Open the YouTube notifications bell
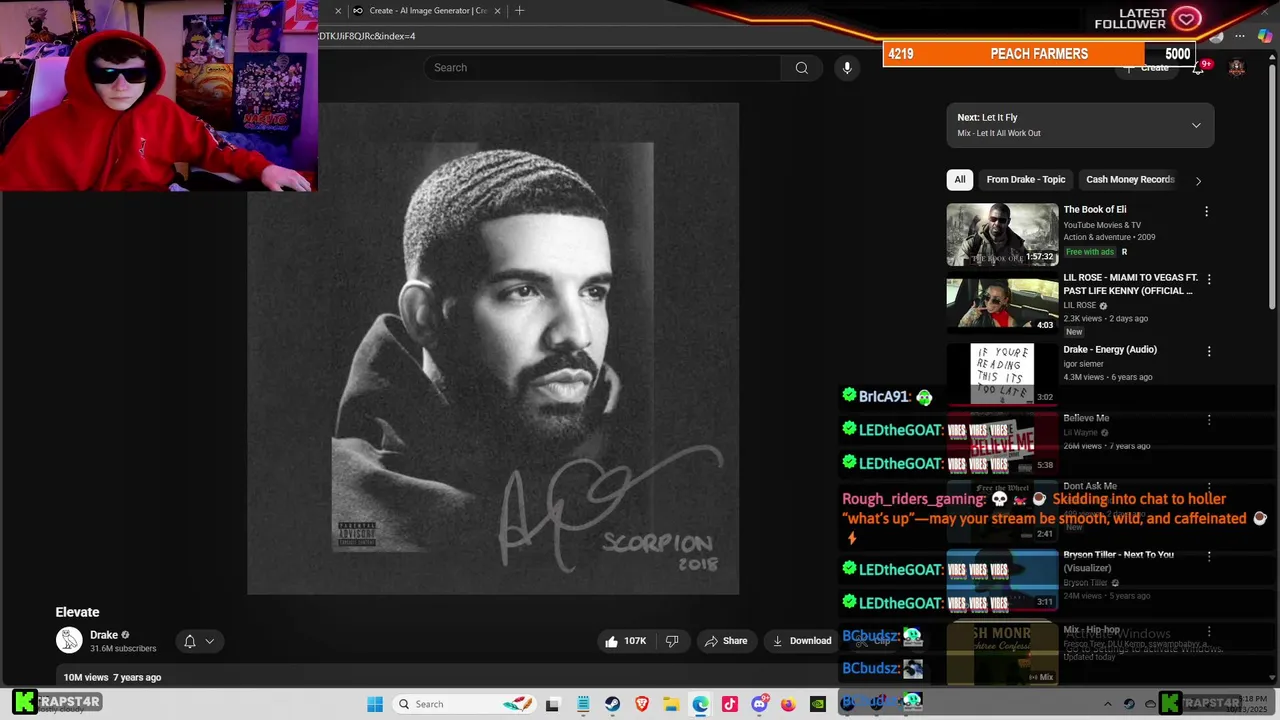The image size is (1280, 720). [x=1198, y=68]
